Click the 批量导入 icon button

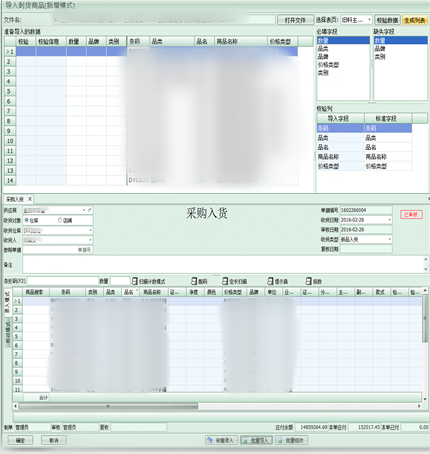pos(256,440)
